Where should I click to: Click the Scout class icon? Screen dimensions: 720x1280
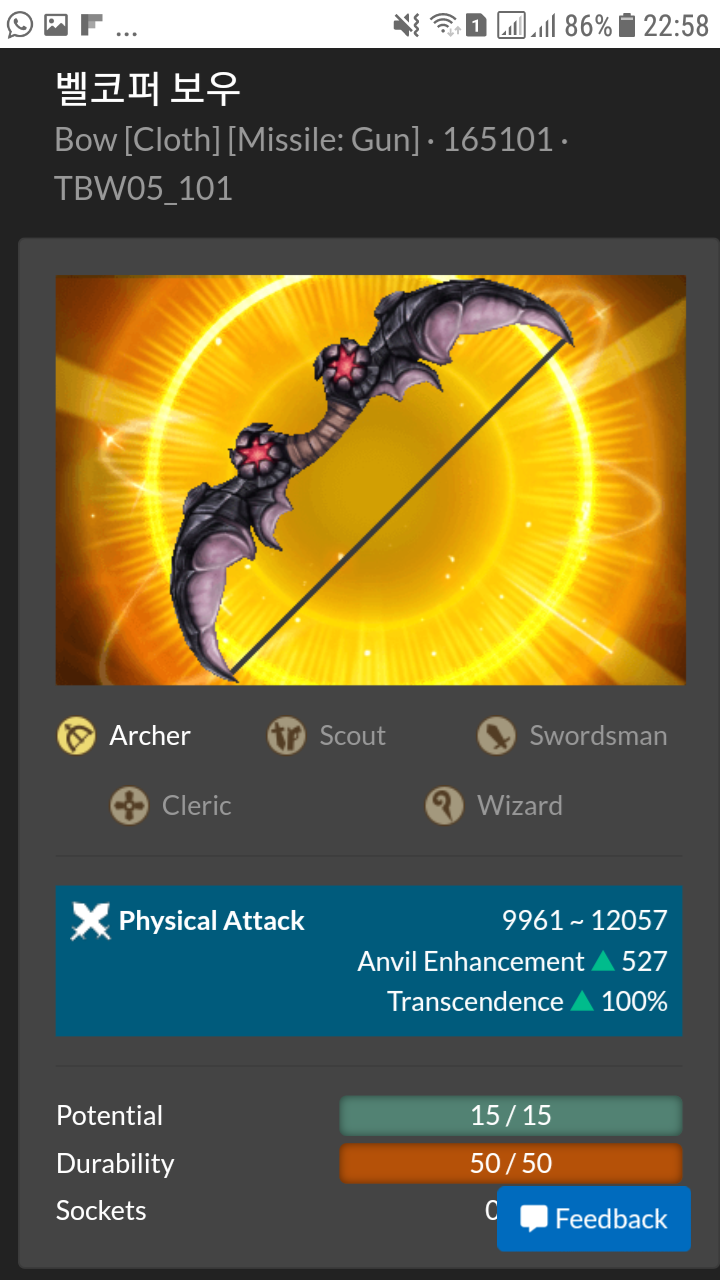[x=286, y=736]
